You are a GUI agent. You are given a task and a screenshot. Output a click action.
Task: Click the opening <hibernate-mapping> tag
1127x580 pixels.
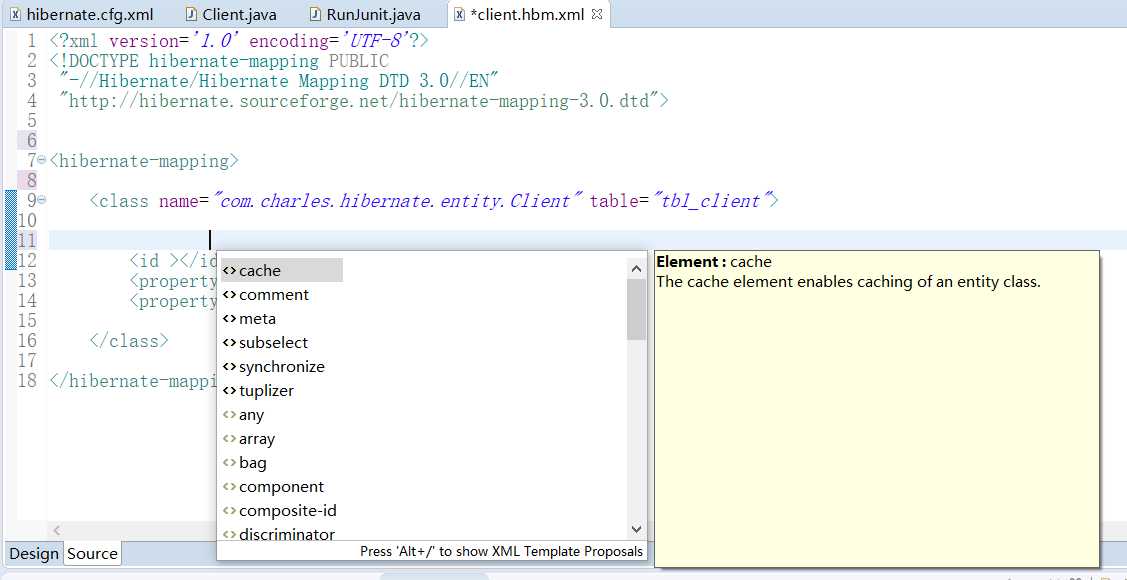click(x=144, y=160)
